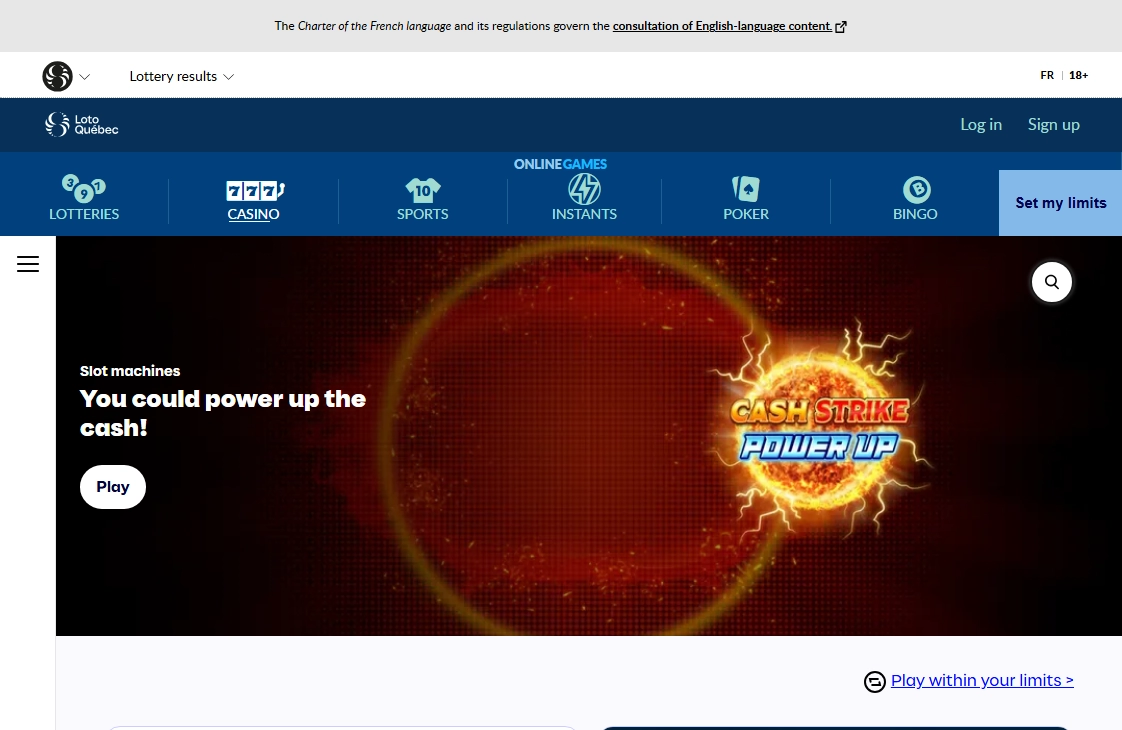Select the Bingo ball icon
The width and height of the screenshot is (1122, 730).
(x=917, y=190)
